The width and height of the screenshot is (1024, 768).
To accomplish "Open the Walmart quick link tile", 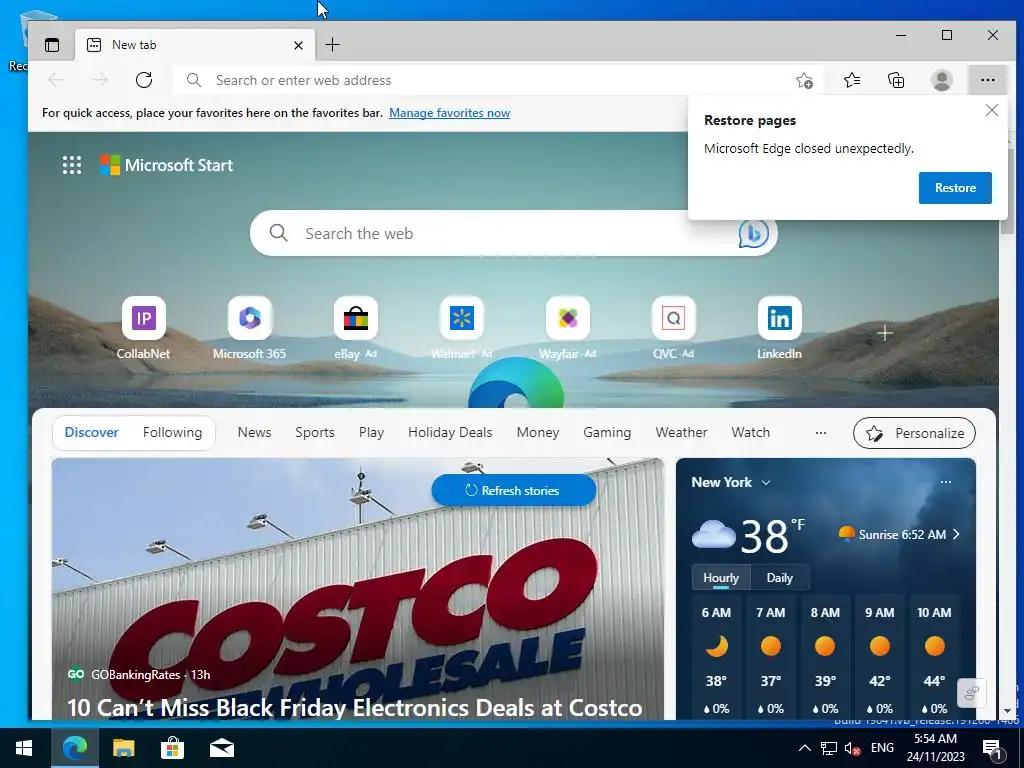I will [462, 328].
